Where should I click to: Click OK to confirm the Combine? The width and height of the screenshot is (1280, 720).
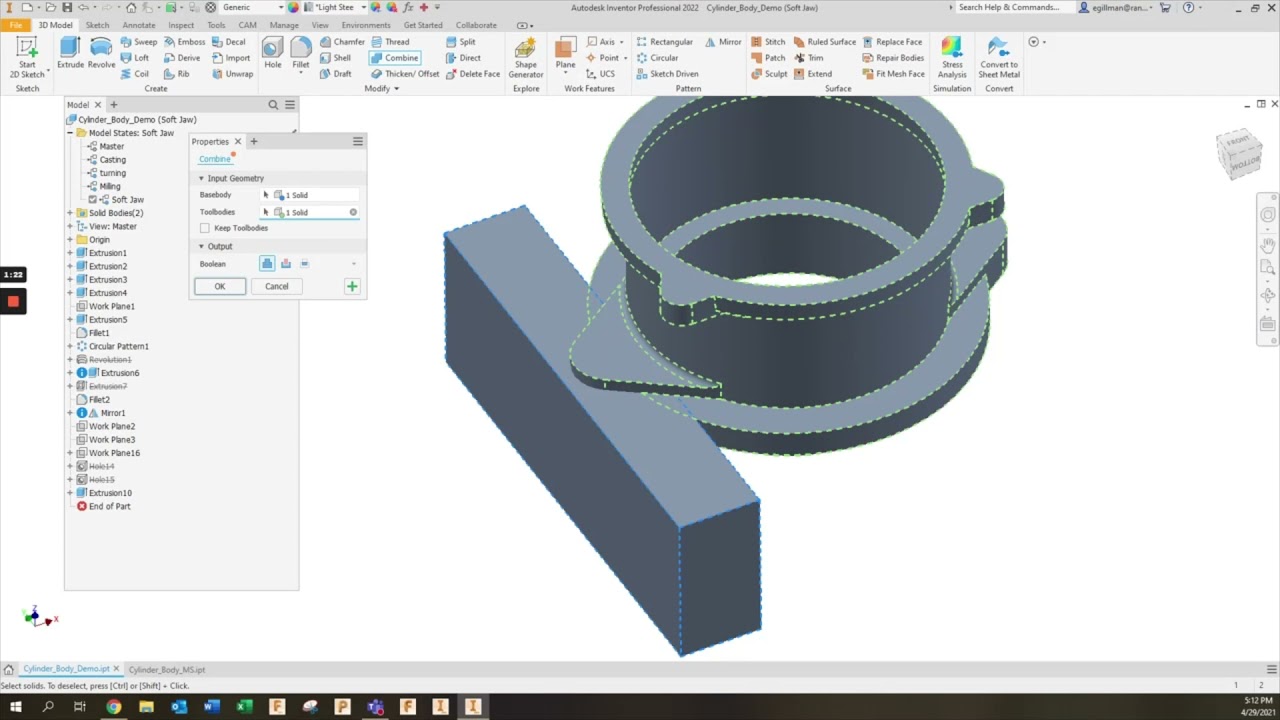click(x=219, y=286)
